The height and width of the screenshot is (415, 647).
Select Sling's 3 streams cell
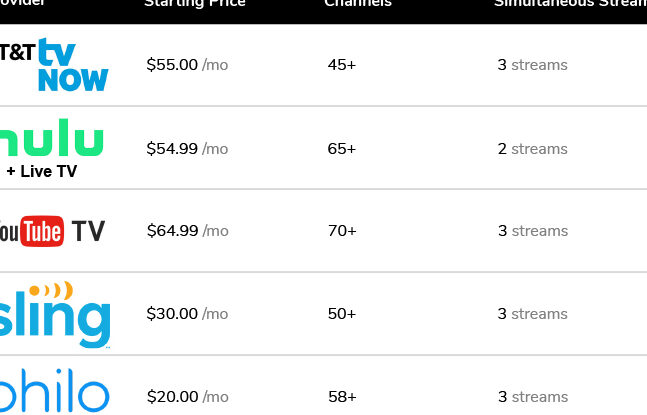point(532,314)
